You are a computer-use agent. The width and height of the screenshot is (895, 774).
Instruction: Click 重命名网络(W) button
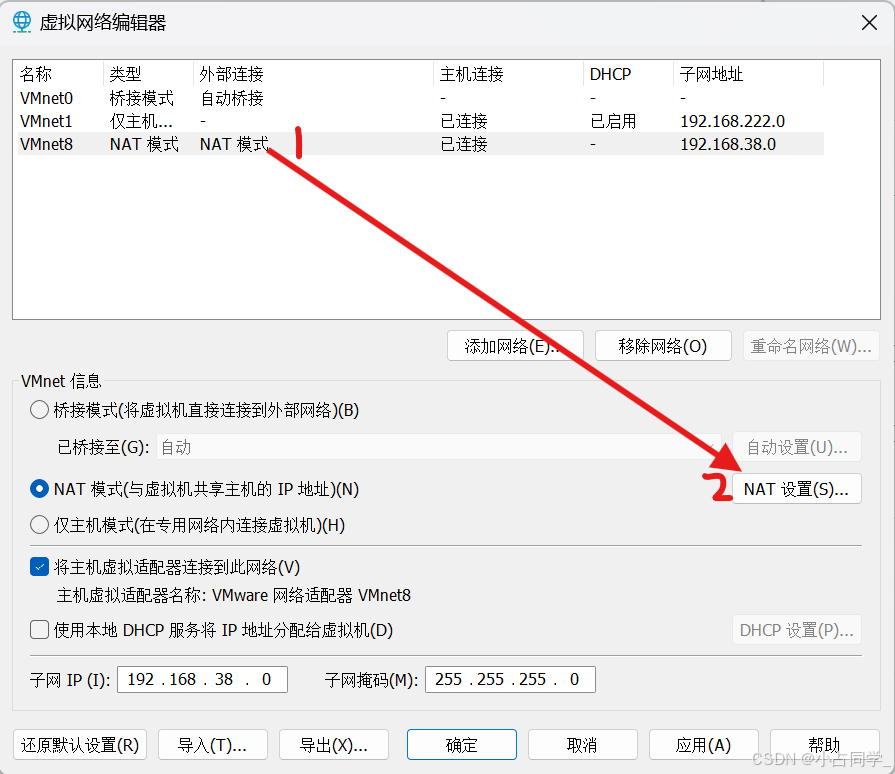[x=811, y=345]
